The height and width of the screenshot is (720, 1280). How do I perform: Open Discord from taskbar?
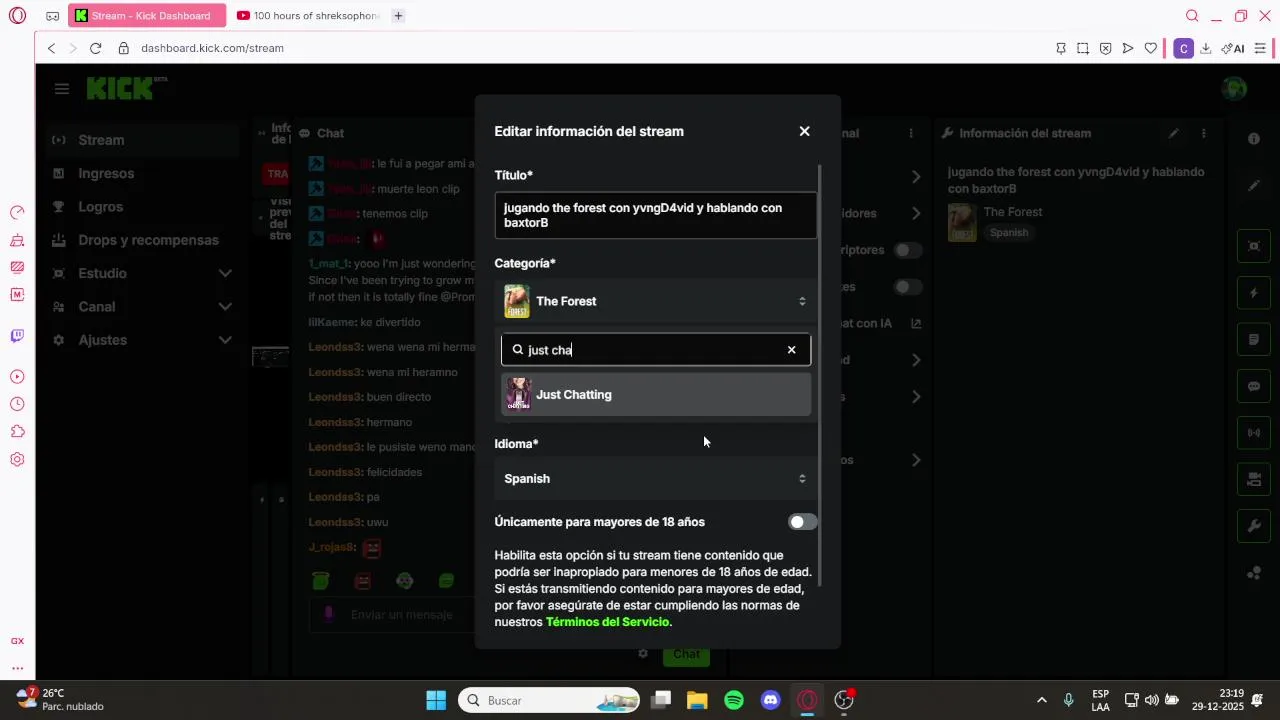click(770, 700)
